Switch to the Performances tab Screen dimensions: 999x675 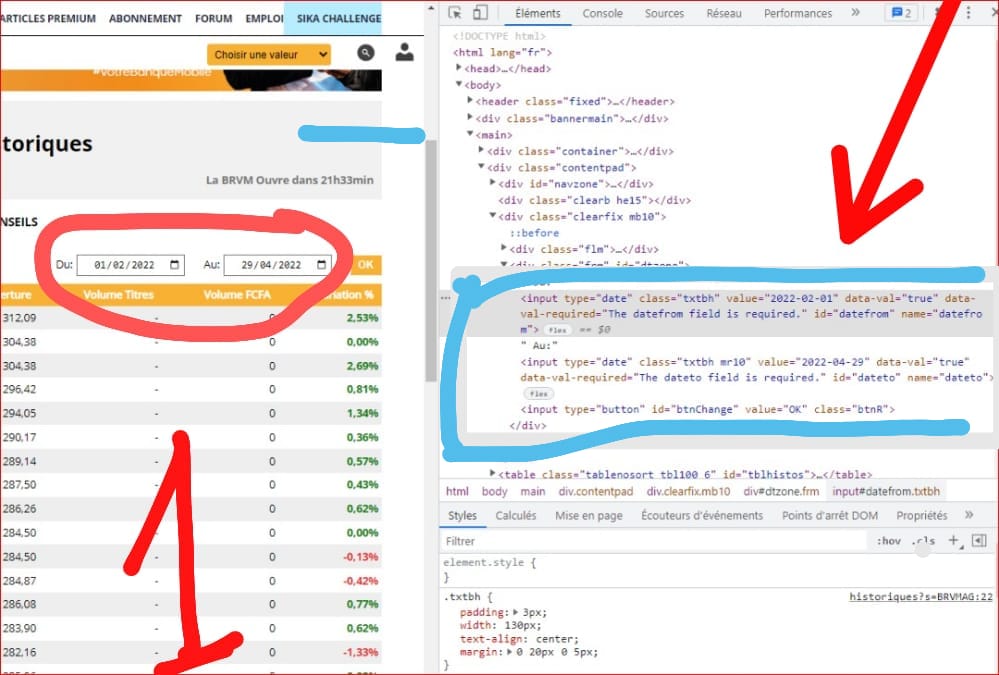click(798, 13)
